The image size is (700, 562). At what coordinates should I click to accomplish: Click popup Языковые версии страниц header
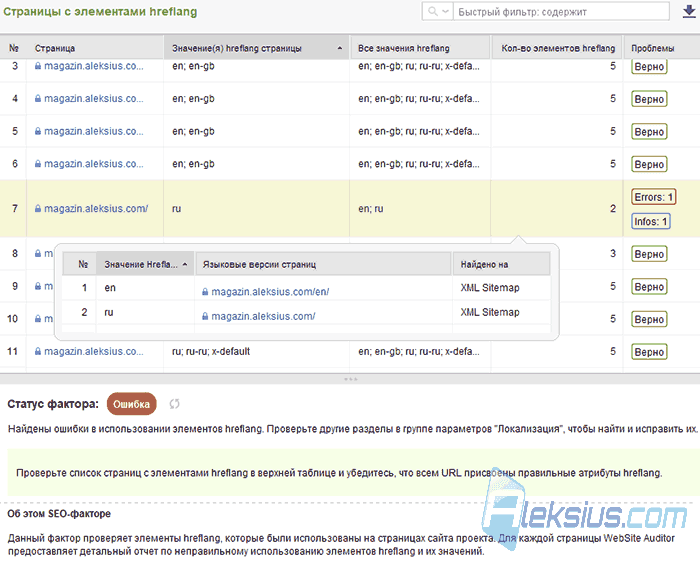pos(323,264)
